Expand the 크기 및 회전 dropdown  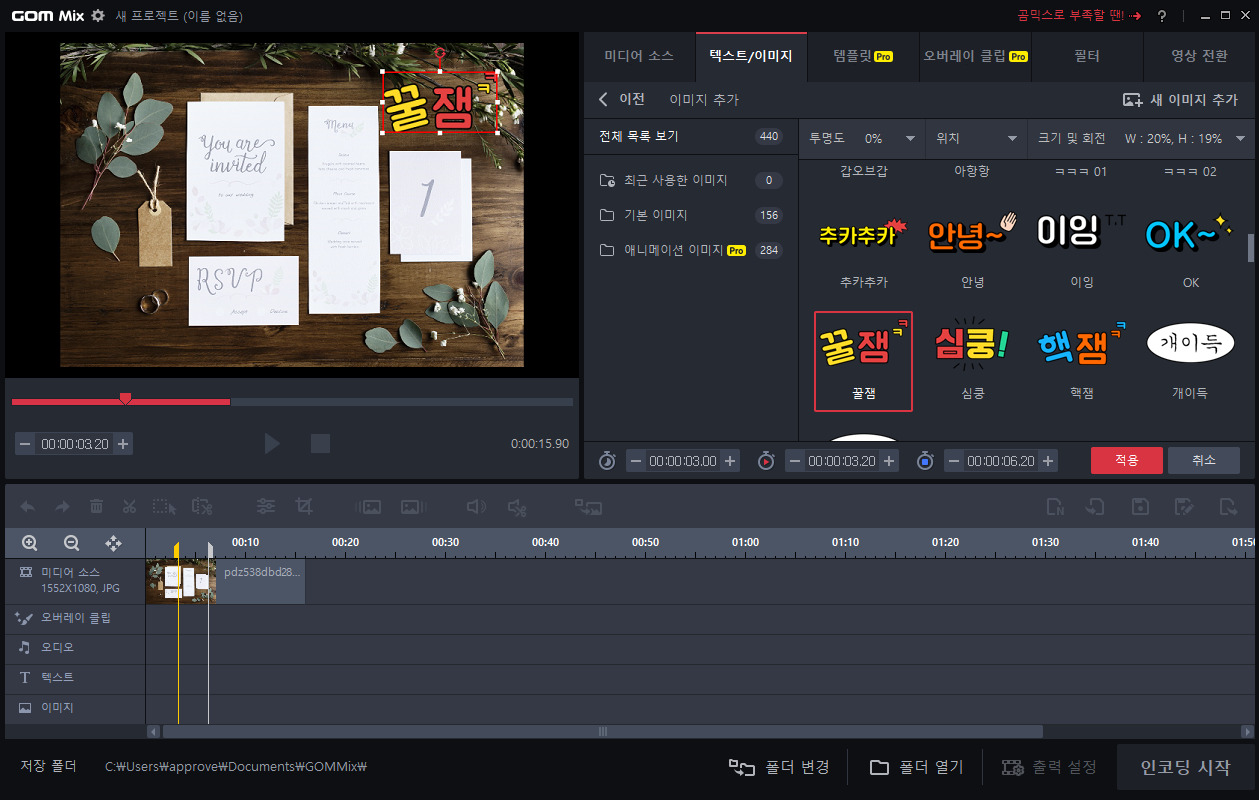click(x=1141, y=138)
